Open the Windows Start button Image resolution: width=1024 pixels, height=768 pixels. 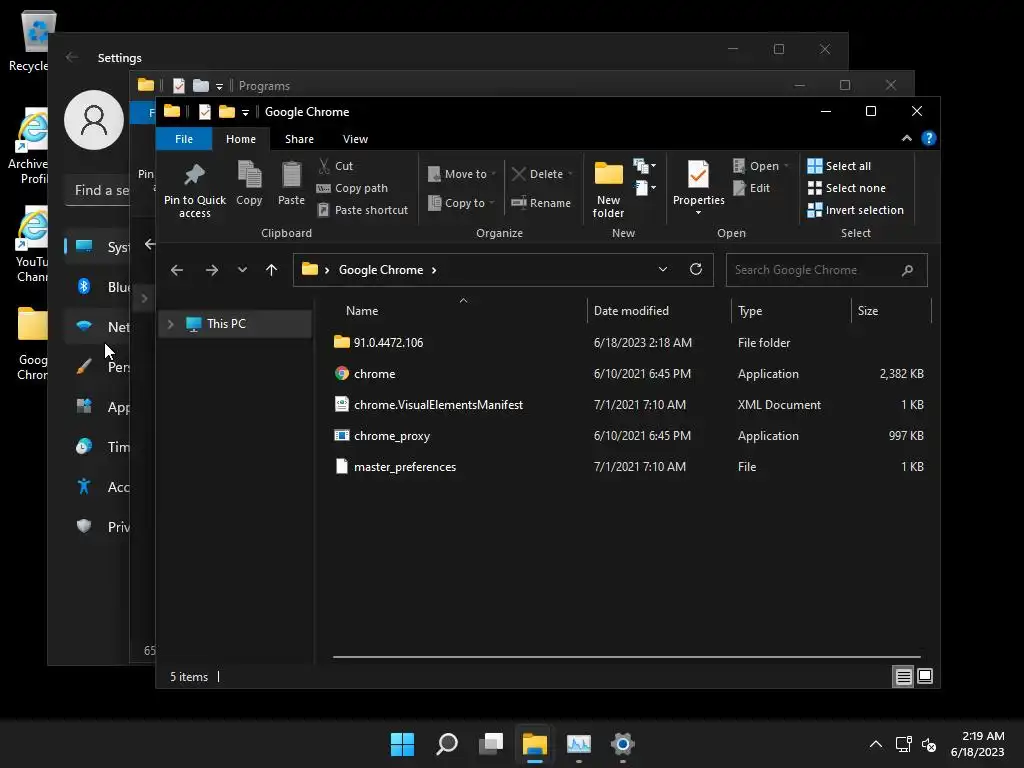coord(402,744)
